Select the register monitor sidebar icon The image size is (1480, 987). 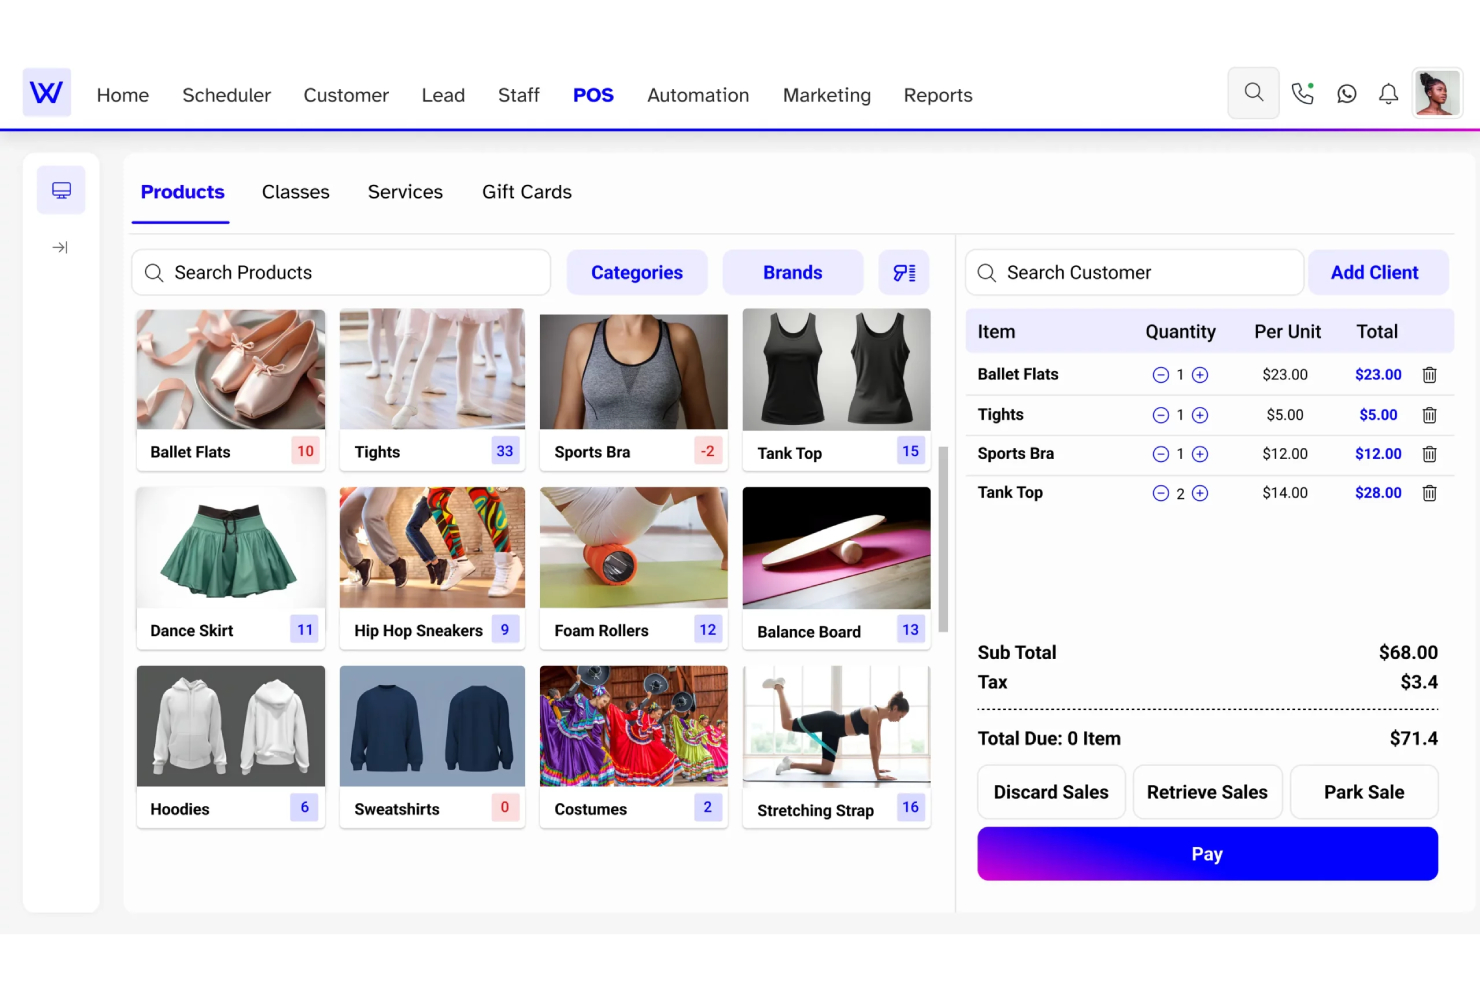click(x=61, y=190)
